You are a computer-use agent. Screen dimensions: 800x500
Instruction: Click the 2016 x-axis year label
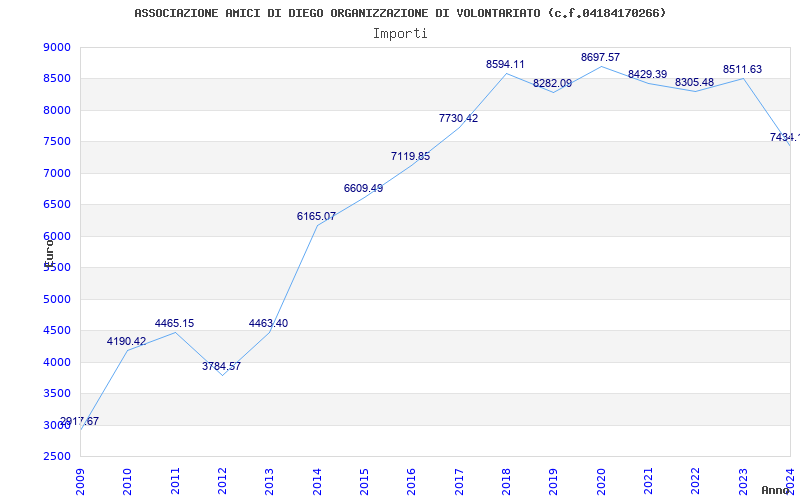tap(412, 482)
